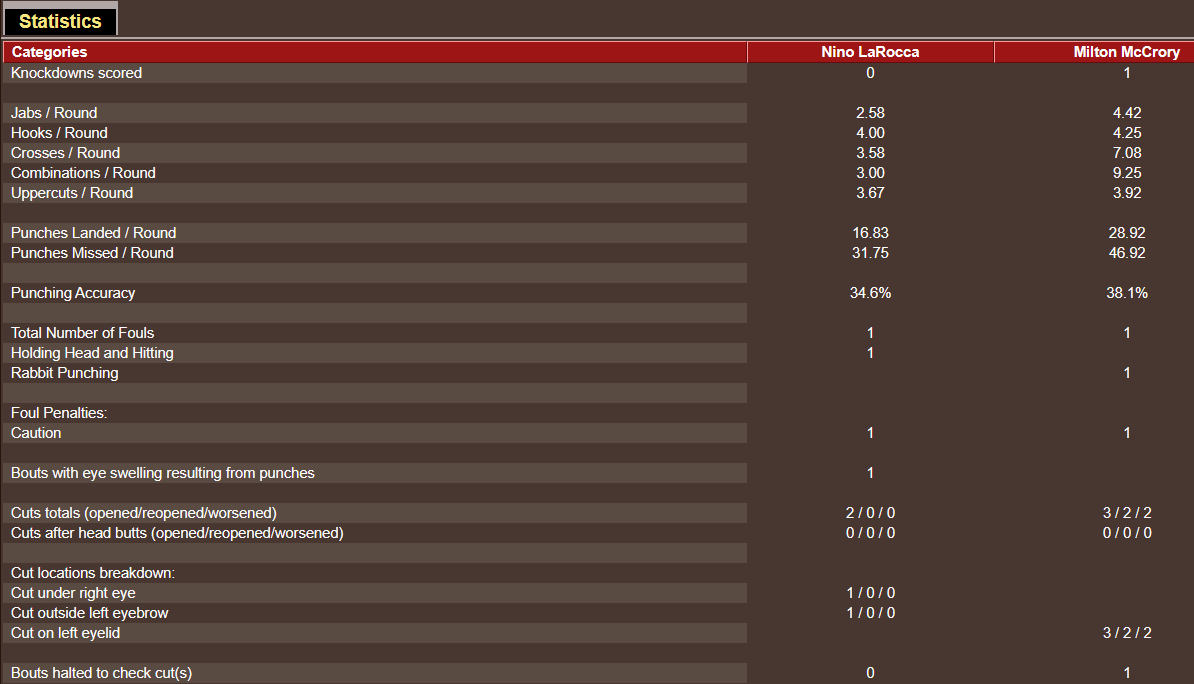
Task: Click McCrory's combinations value 9.25
Action: pos(1127,173)
